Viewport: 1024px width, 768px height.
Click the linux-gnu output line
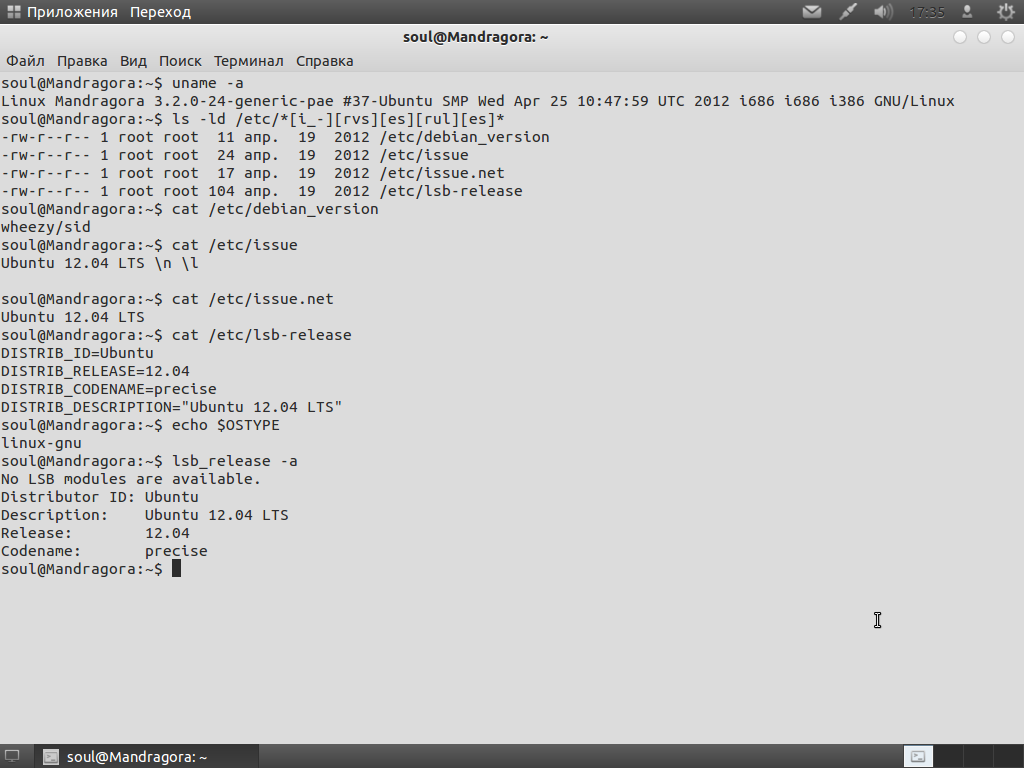(x=41, y=443)
